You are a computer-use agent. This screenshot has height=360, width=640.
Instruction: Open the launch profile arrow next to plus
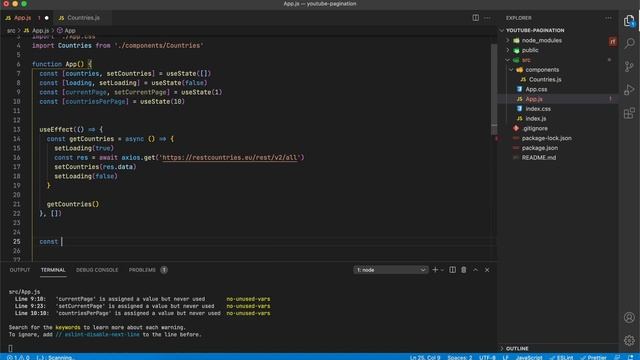coord(442,270)
